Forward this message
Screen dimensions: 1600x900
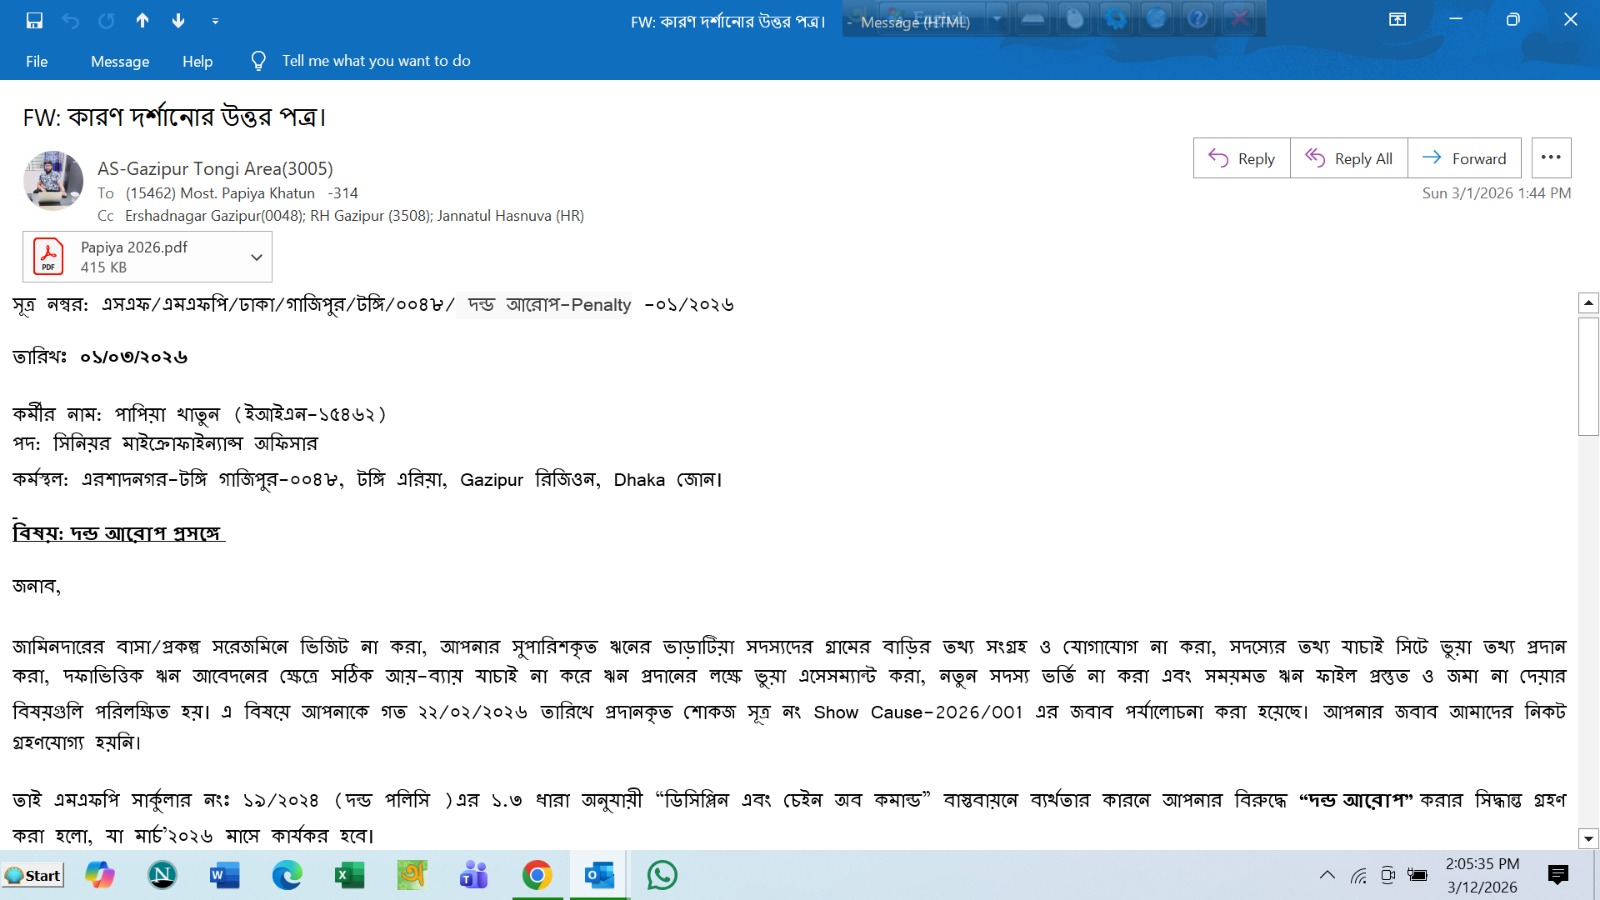(1464, 158)
